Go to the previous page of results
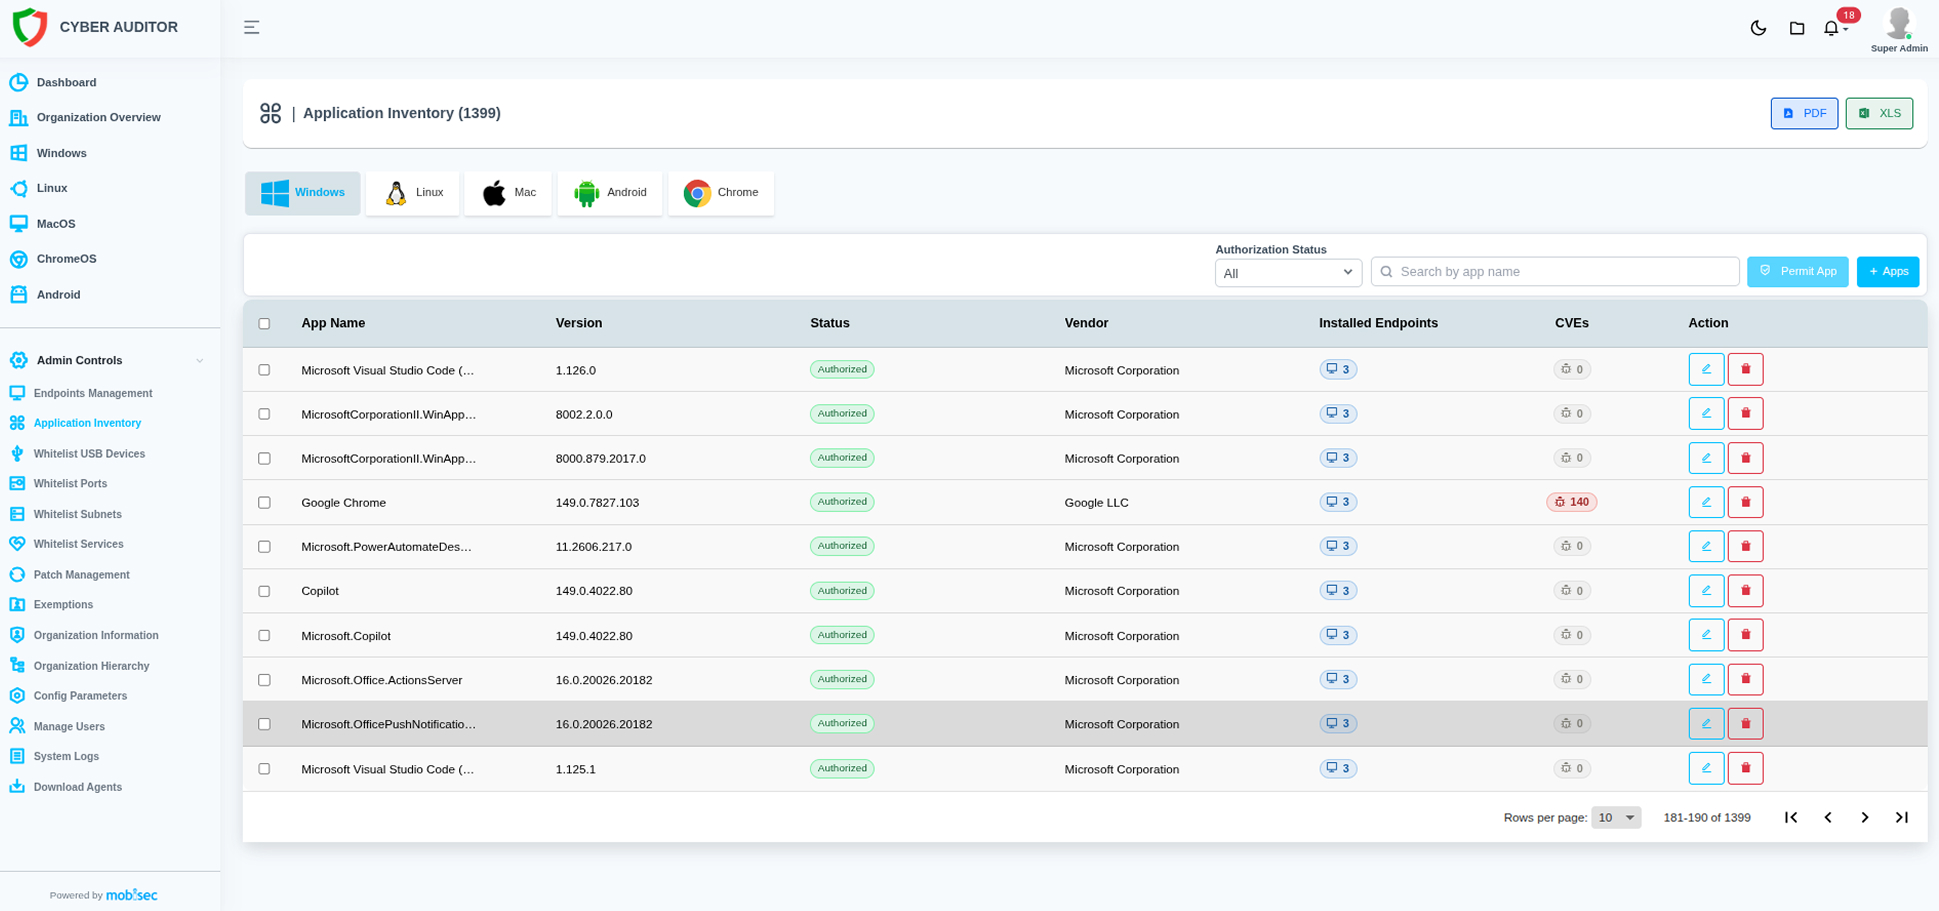 tap(1828, 818)
